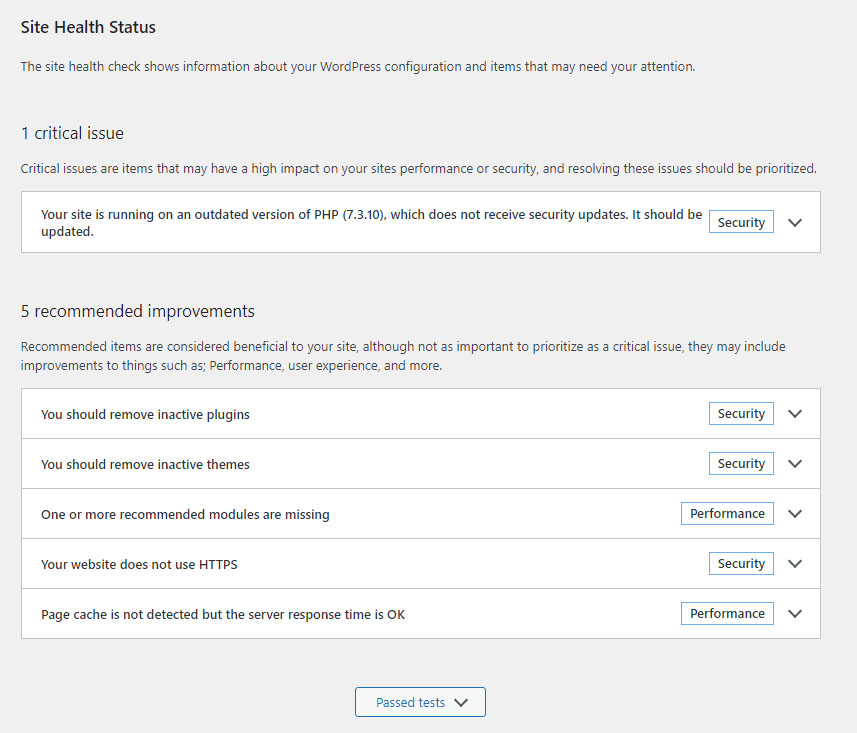Click the chevron inside Passed tests button
The image size is (857, 733).
(x=461, y=703)
